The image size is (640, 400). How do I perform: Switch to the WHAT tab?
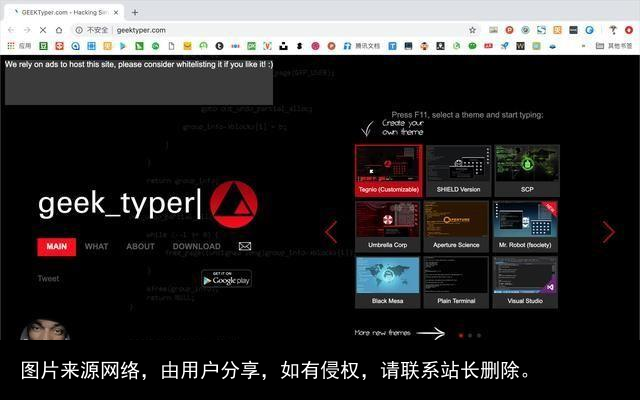pyautogui.click(x=96, y=247)
